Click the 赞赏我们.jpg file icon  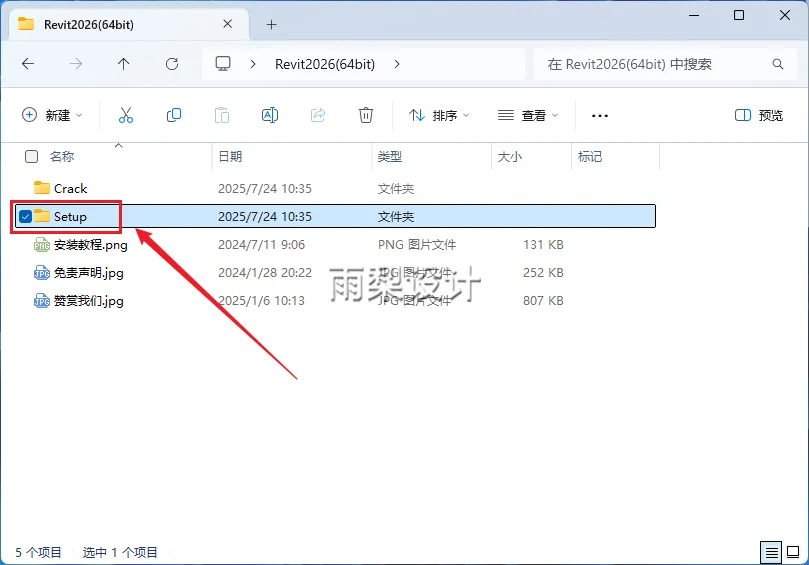pos(42,300)
